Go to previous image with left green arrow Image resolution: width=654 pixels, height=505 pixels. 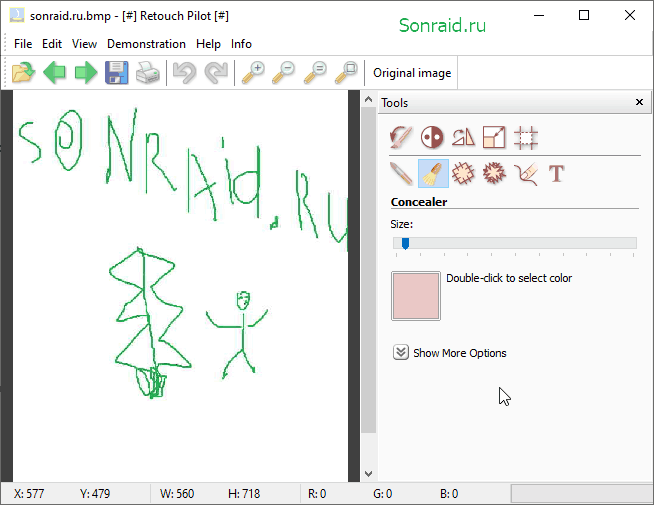tap(54, 73)
